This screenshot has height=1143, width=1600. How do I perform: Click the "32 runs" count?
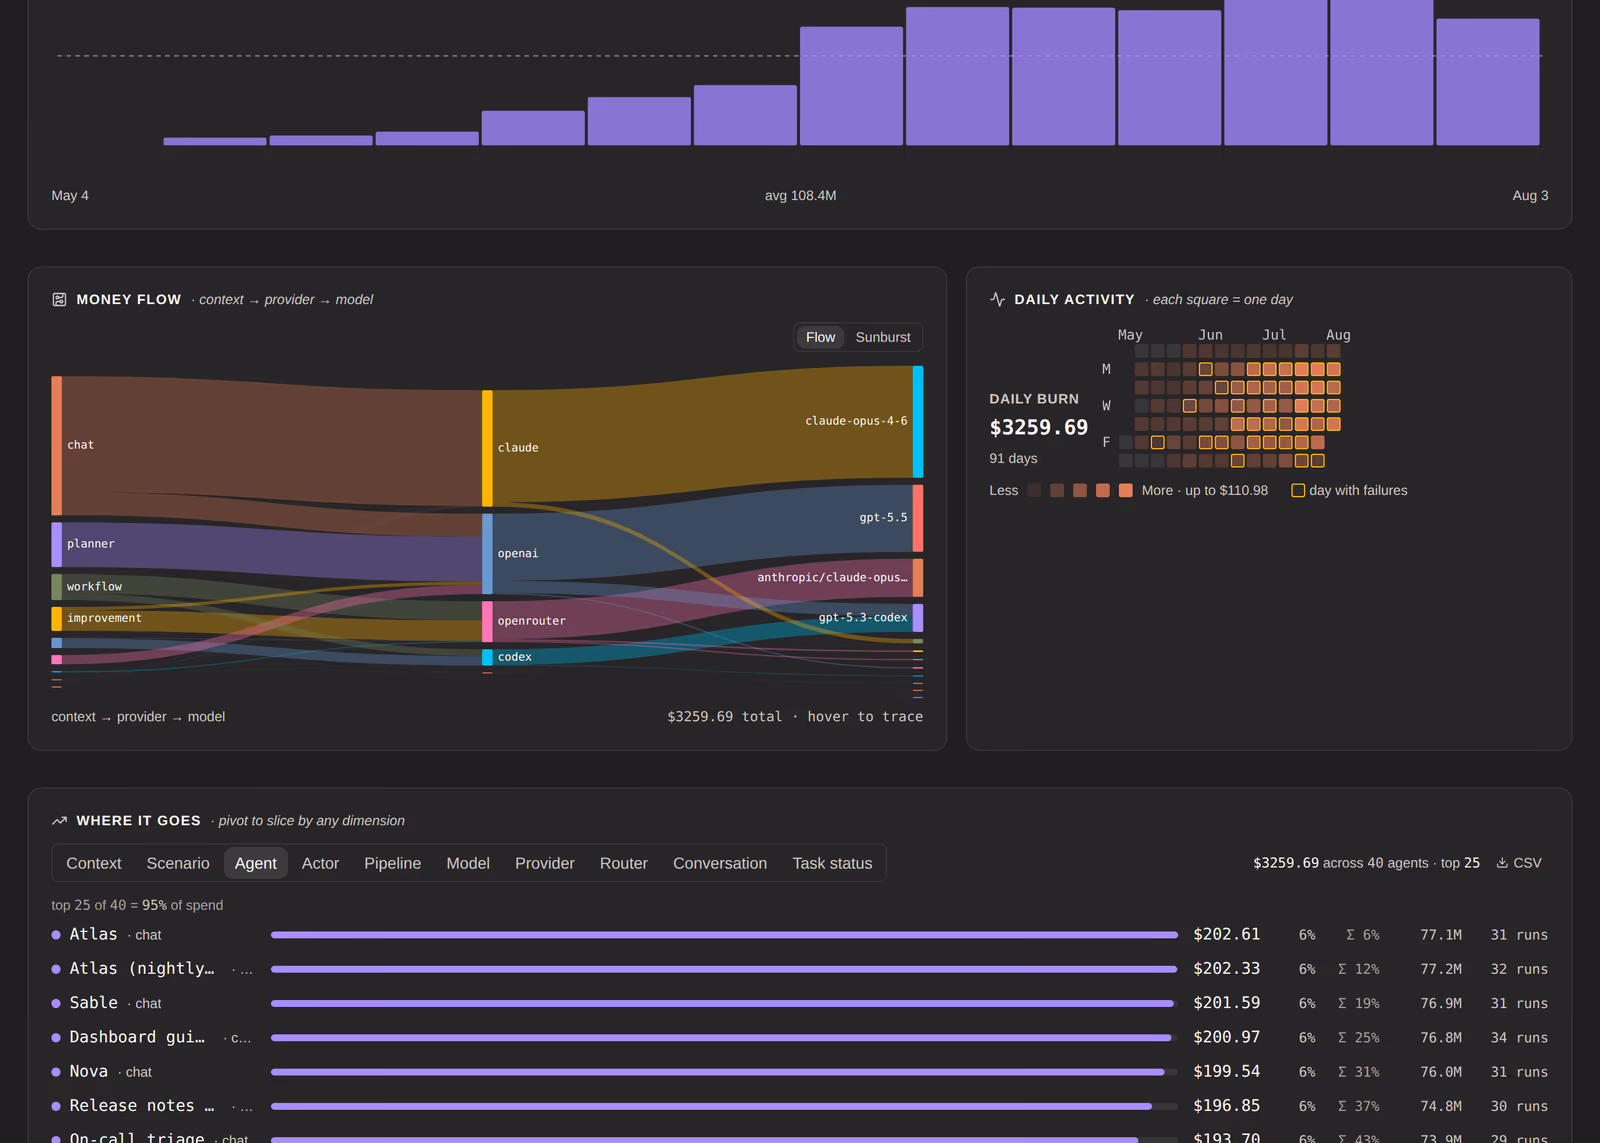(1519, 969)
